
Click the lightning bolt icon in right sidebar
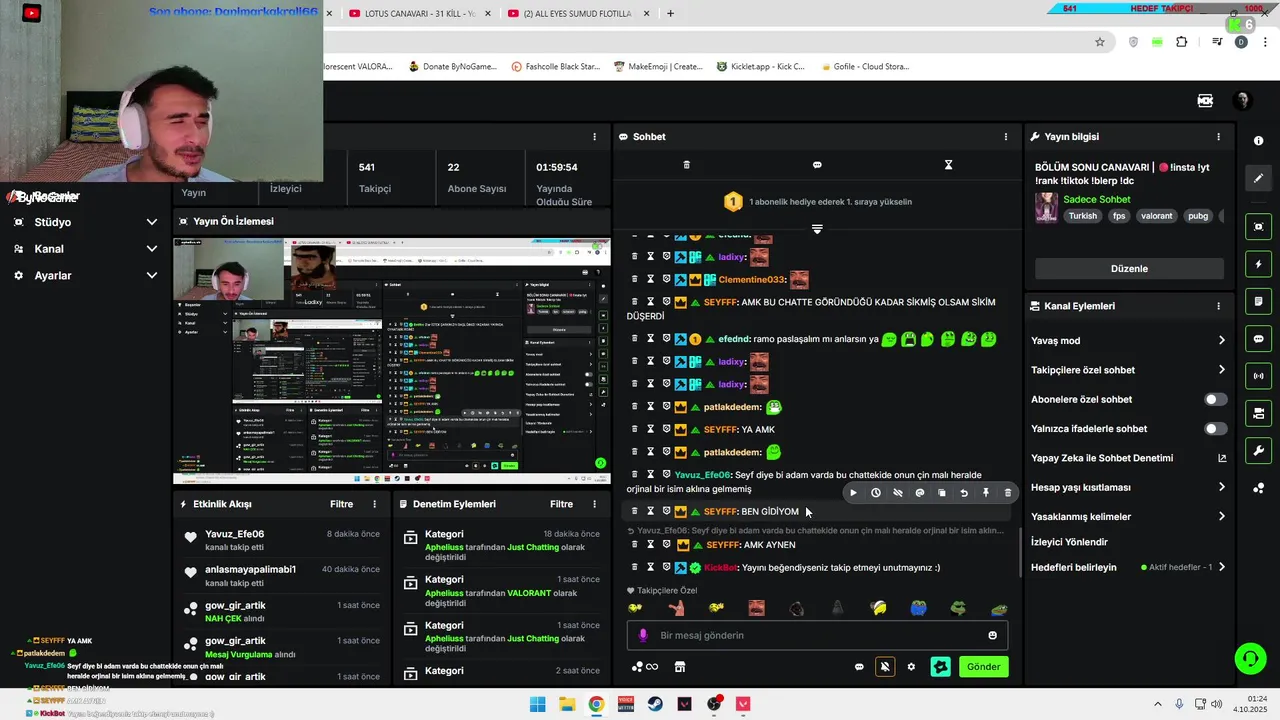1259,264
